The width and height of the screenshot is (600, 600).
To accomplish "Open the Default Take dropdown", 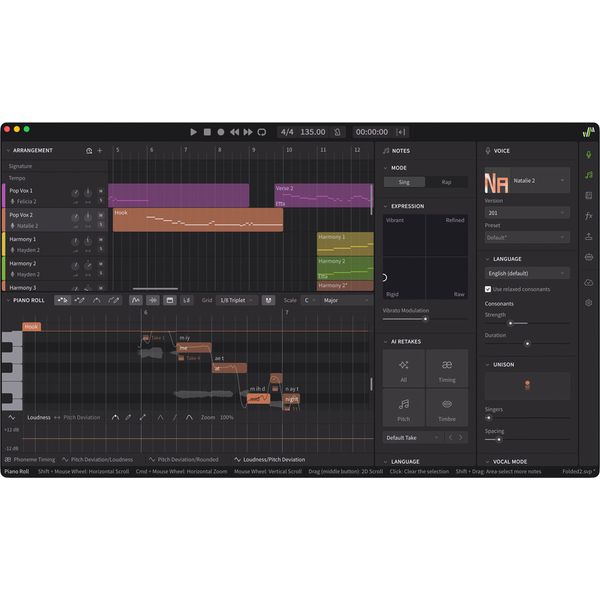I will [x=412, y=438].
